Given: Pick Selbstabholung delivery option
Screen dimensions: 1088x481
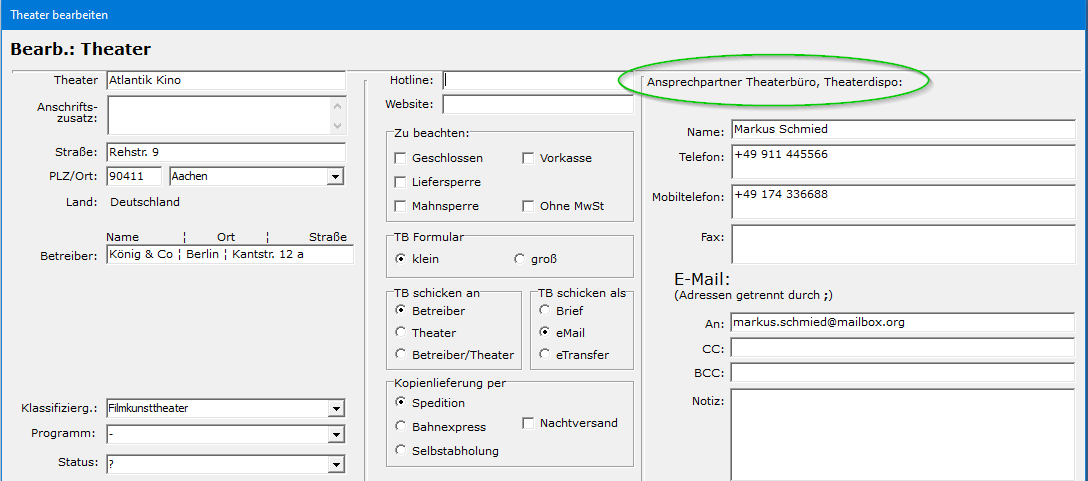Looking at the screenshot, I should point(401,451).
